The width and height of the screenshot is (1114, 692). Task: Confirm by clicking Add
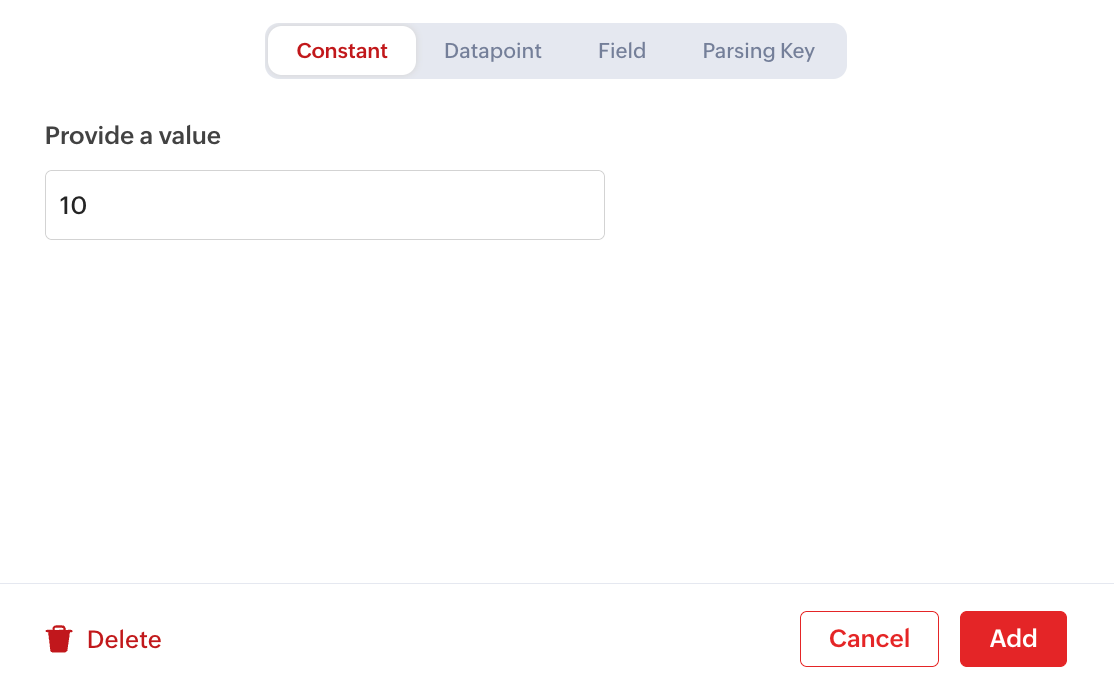1013,639
